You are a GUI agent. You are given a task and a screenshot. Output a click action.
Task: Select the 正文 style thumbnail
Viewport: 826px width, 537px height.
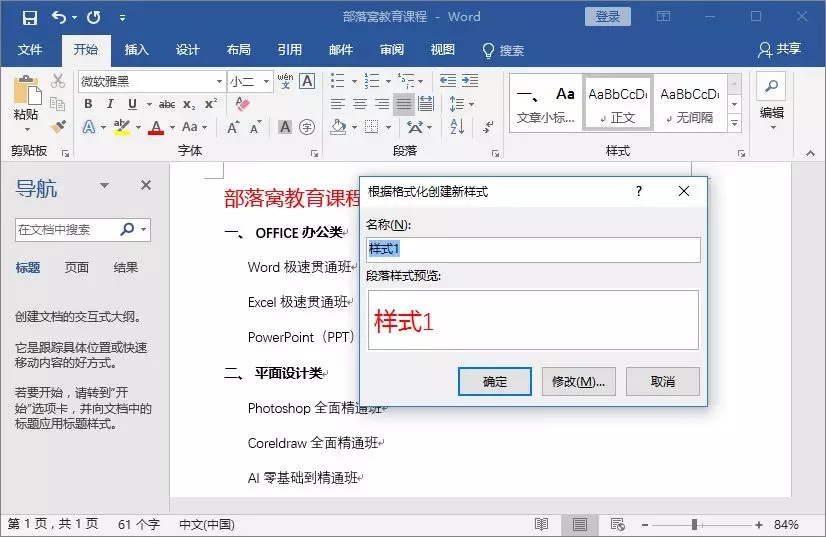pyautogui.click(x=618, y=103)
